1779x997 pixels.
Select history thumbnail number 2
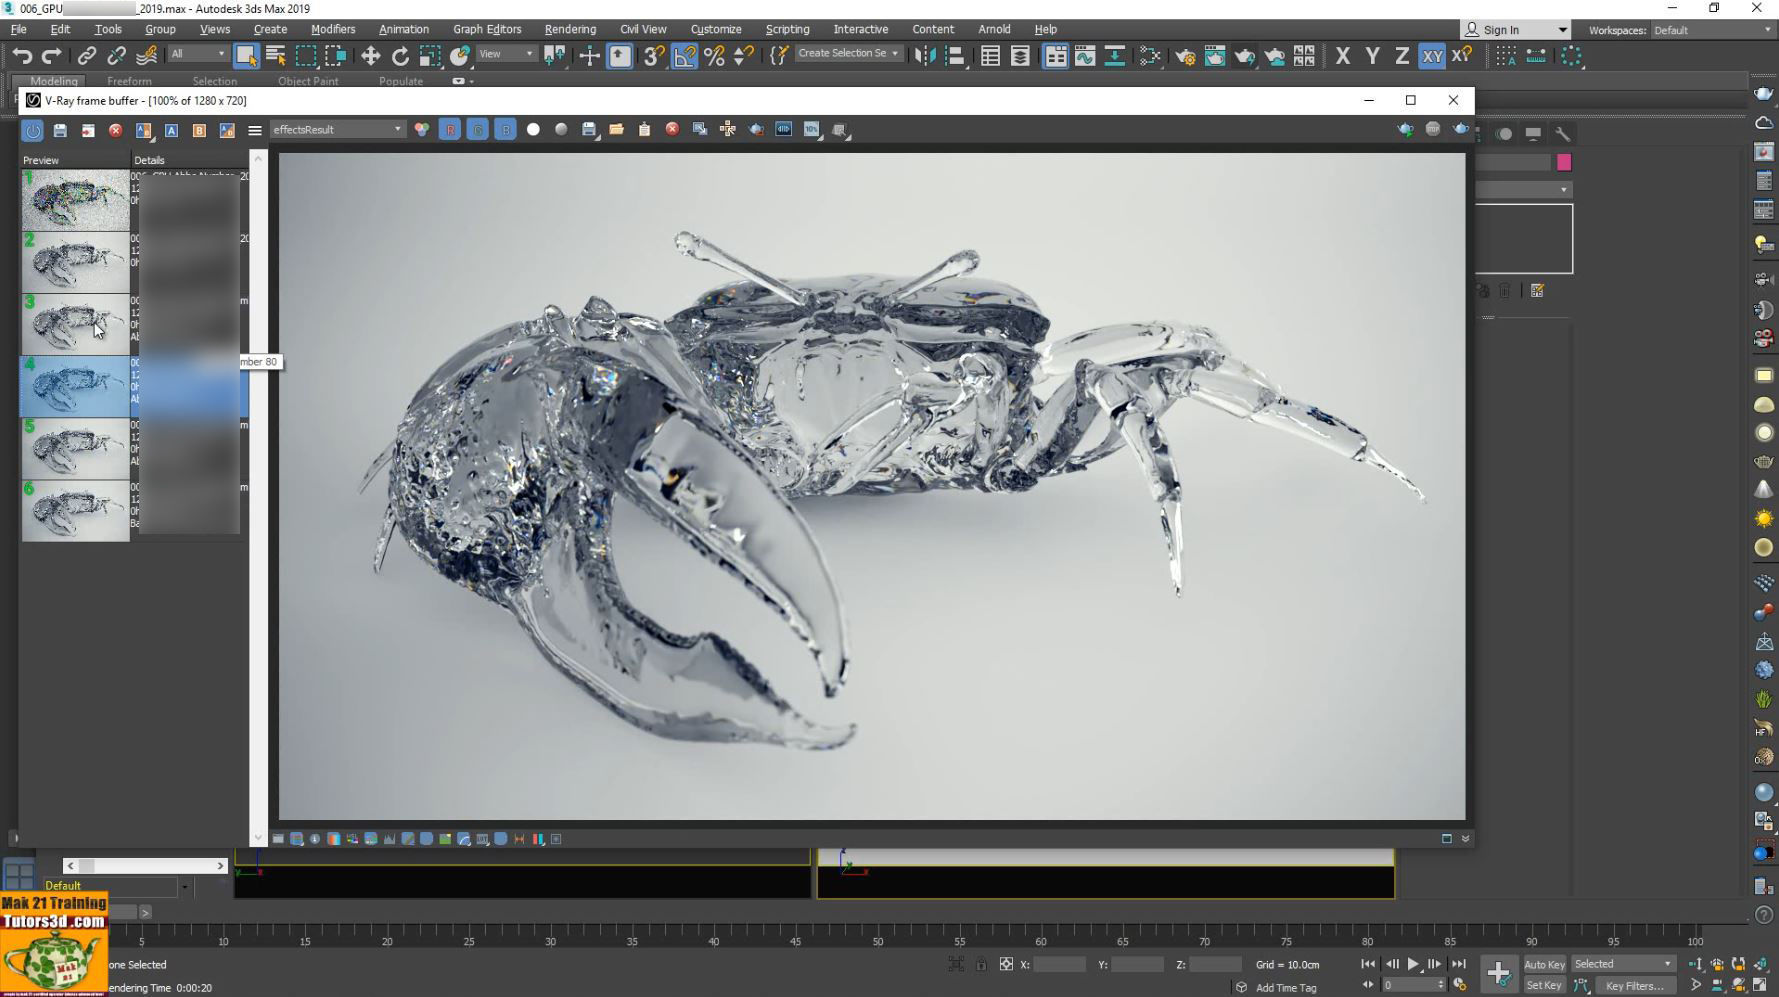(75, 262)
